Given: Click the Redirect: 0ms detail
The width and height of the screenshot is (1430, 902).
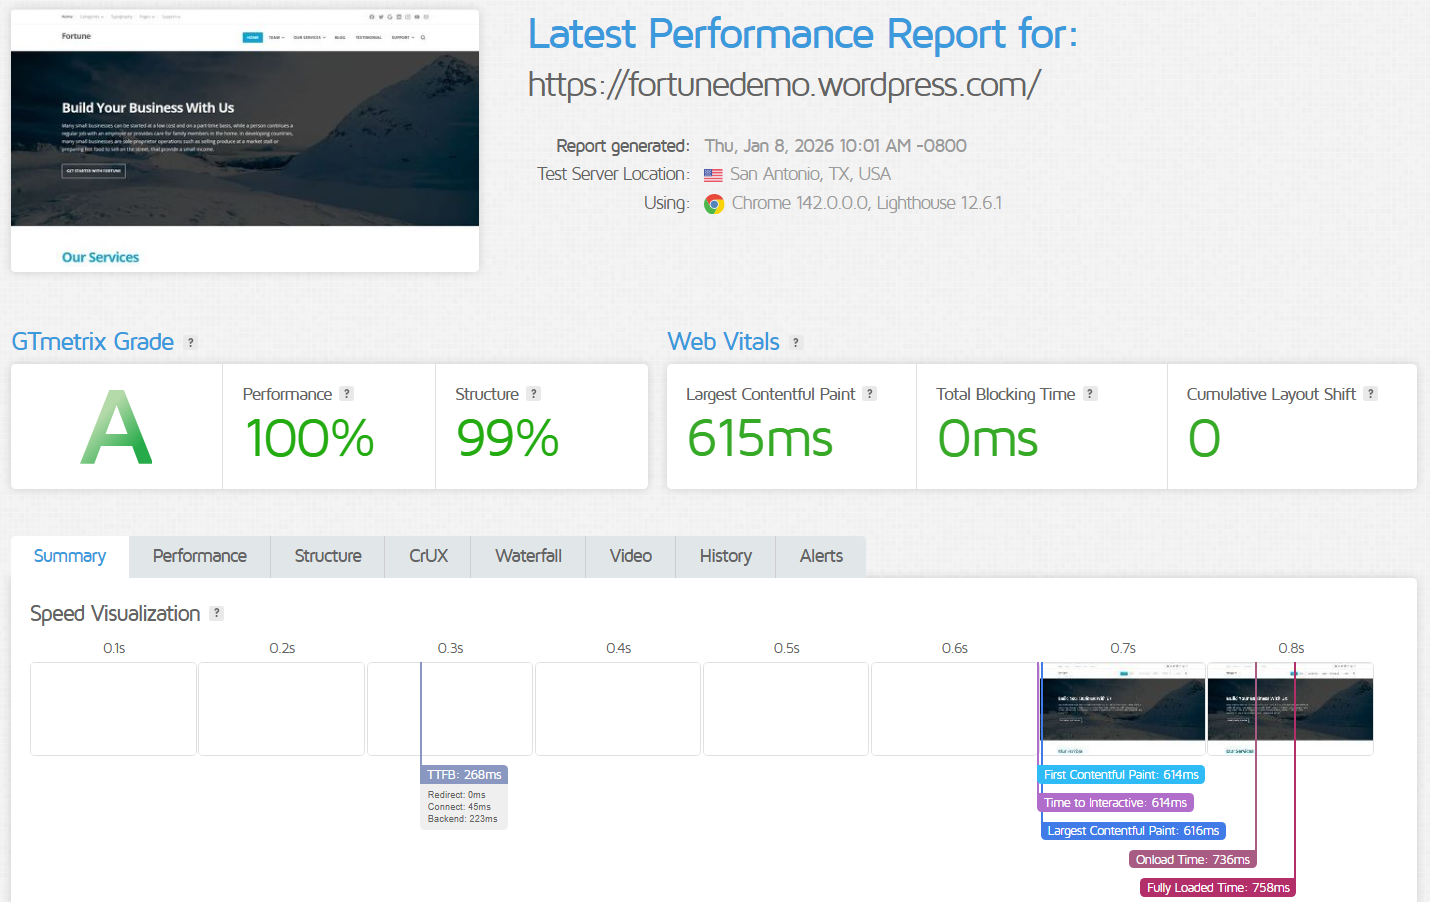Looking at the screenshot, I should [456, 795].
